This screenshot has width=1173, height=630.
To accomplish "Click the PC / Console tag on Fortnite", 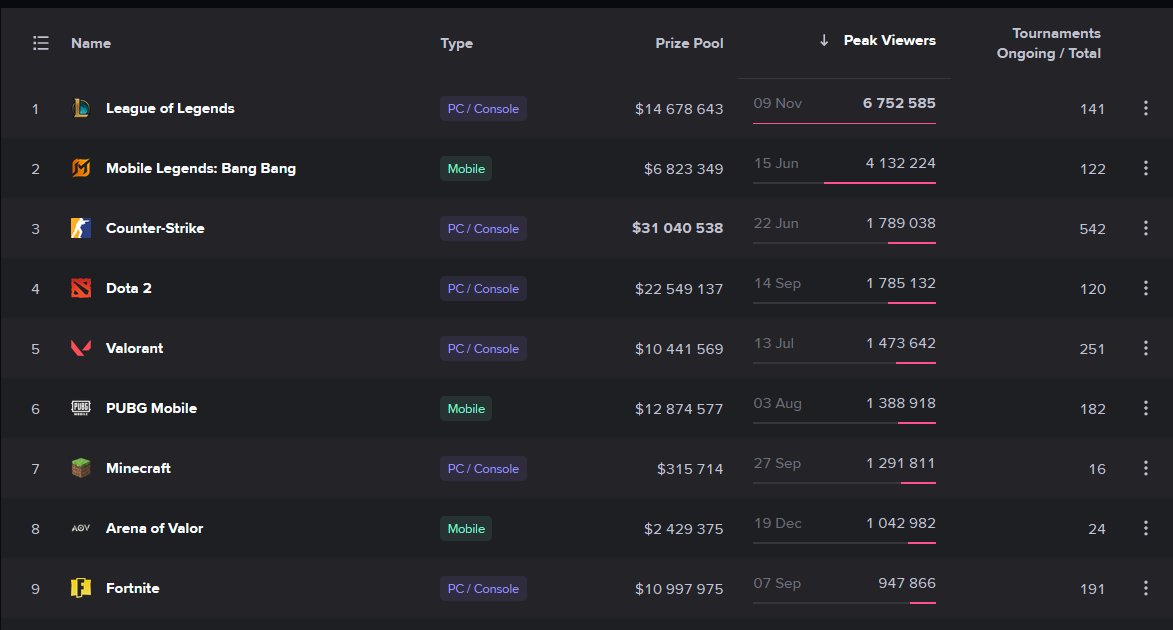I will point(483,588).
